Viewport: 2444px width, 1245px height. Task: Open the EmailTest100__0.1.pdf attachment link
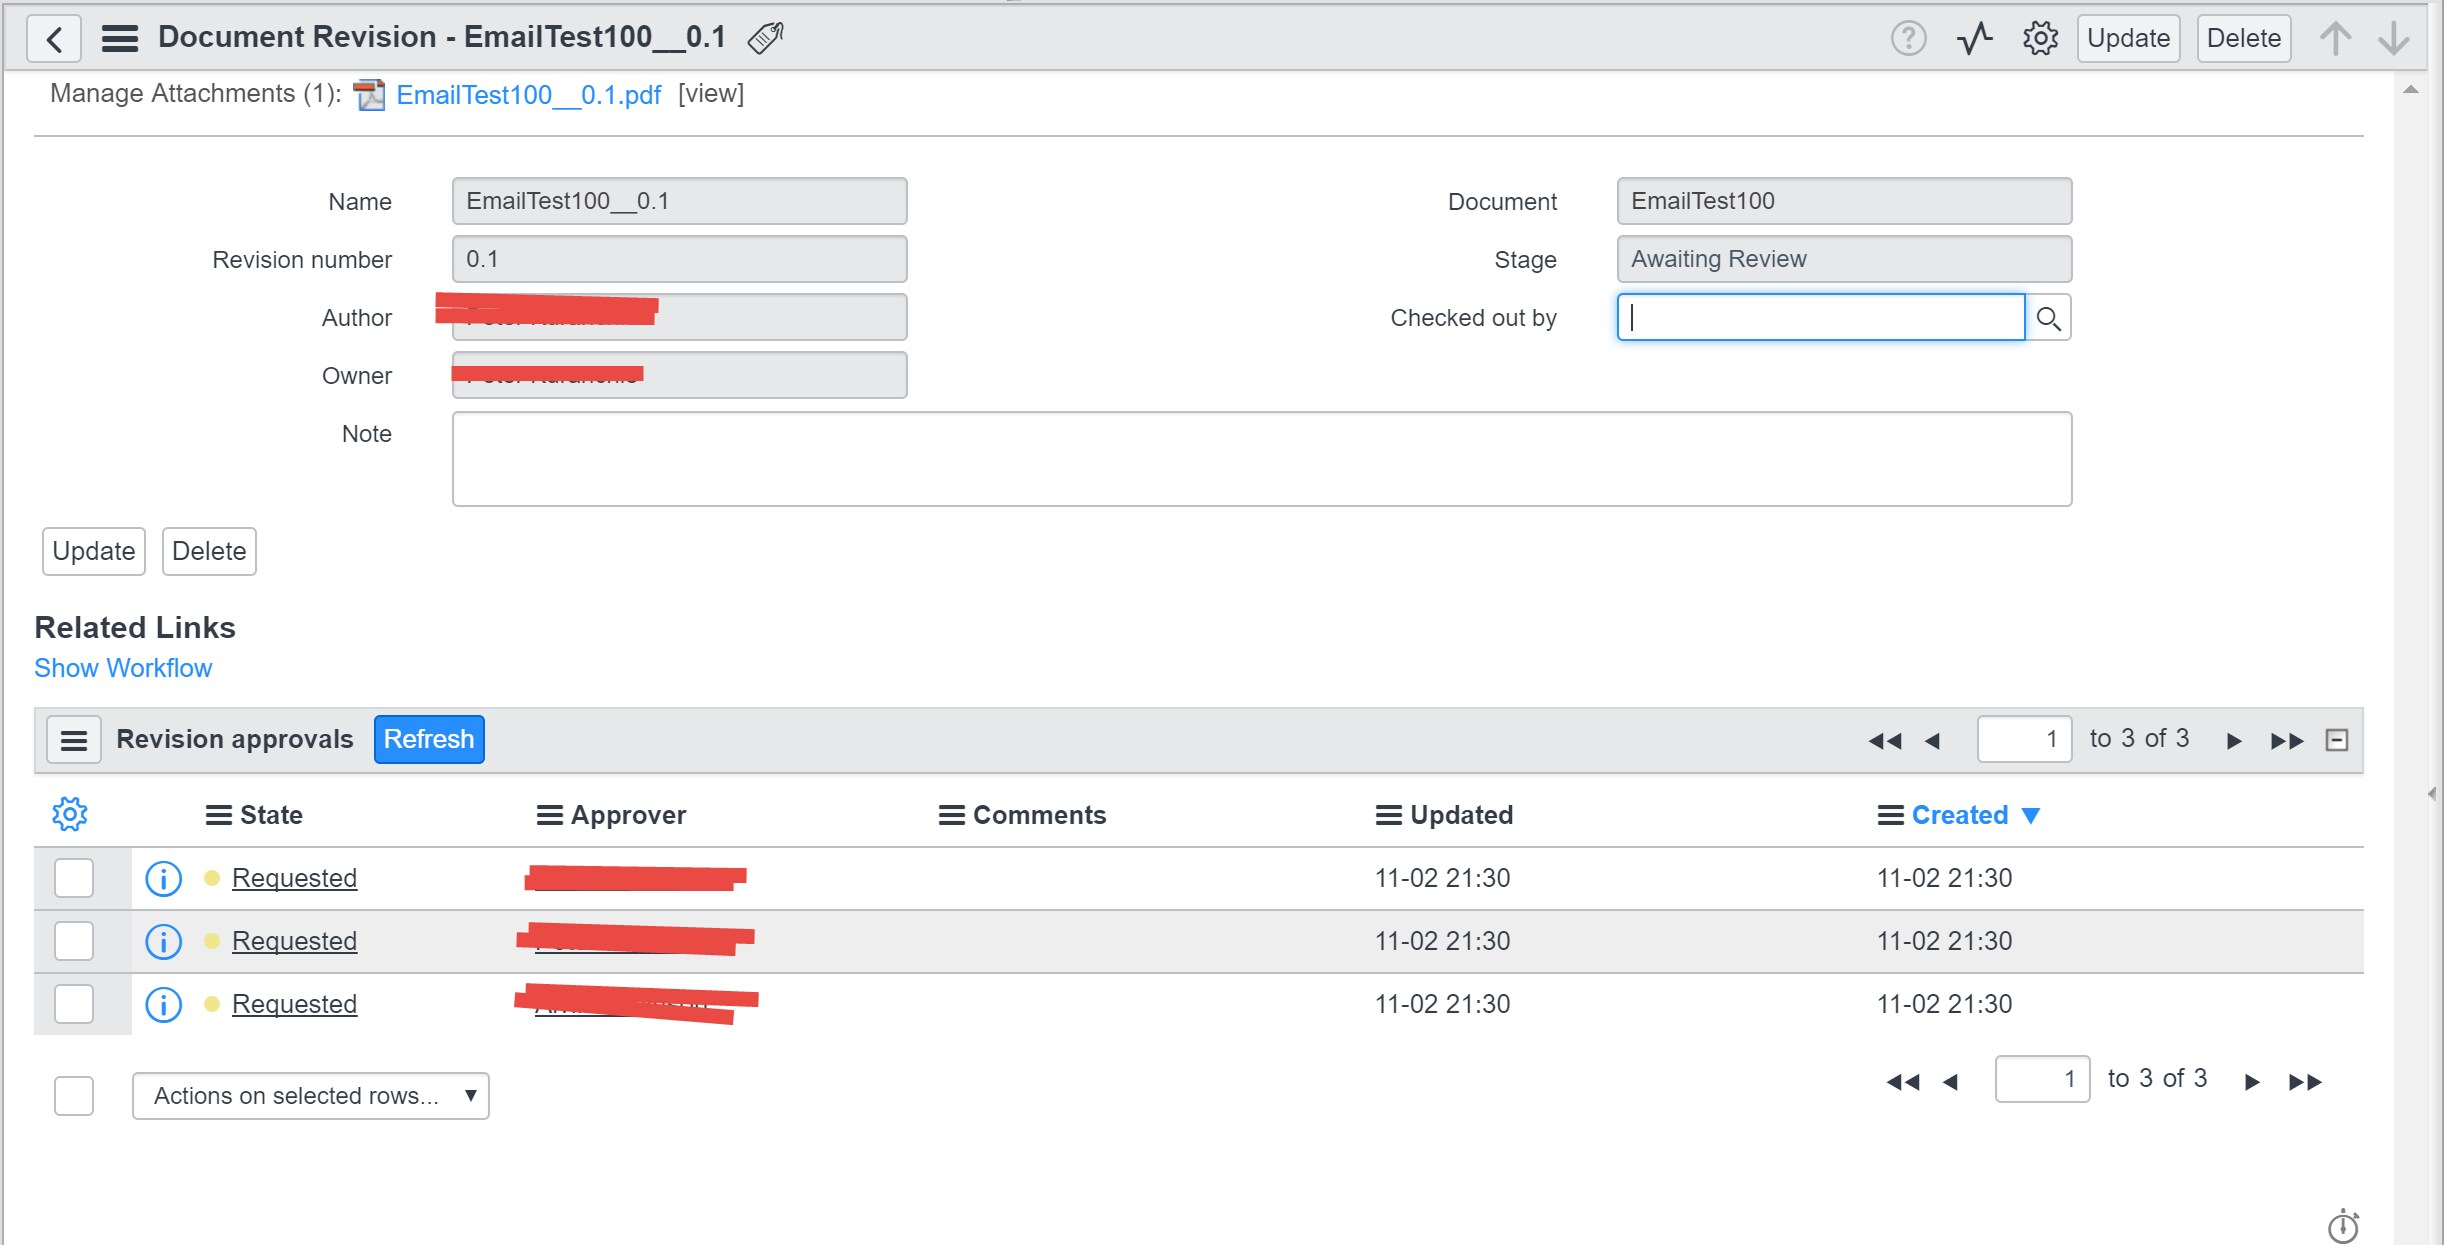[527, 94]
